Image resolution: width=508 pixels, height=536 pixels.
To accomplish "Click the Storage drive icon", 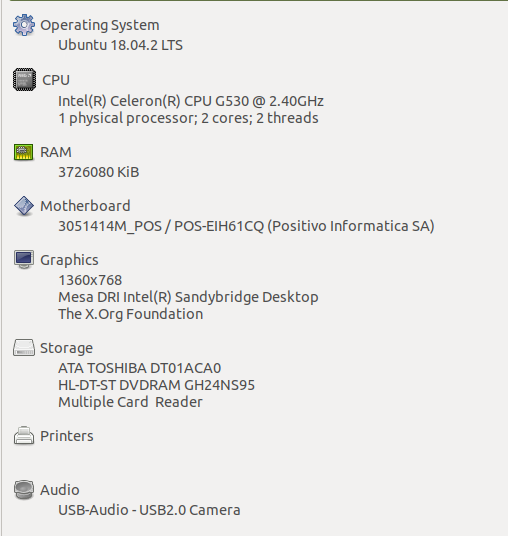I will (x=24, y=348).
